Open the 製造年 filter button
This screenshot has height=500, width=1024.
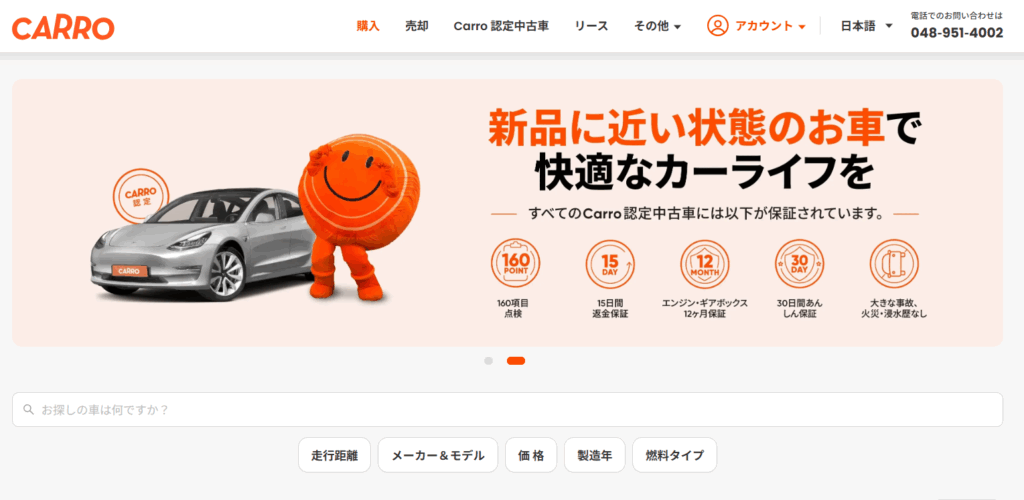594,455
